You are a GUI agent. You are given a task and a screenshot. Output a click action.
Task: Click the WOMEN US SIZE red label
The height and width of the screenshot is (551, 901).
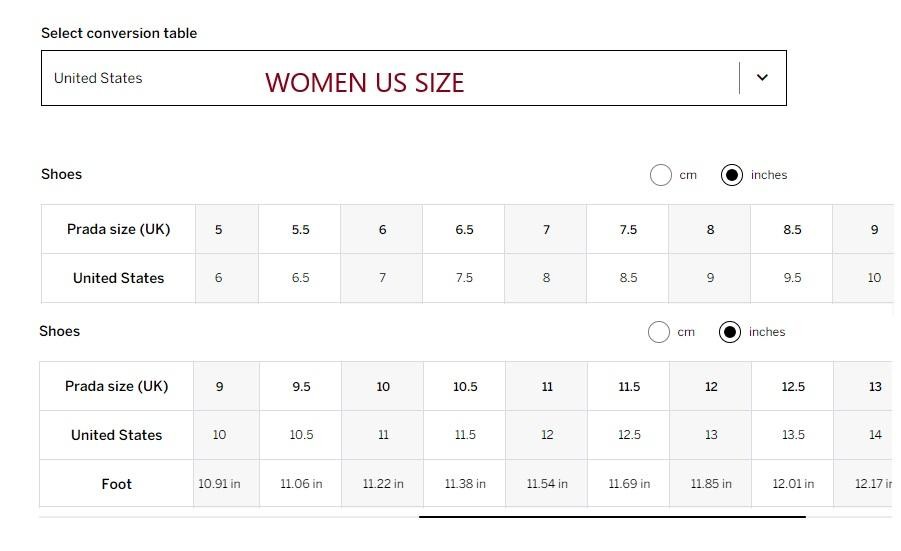coord(364,83)
